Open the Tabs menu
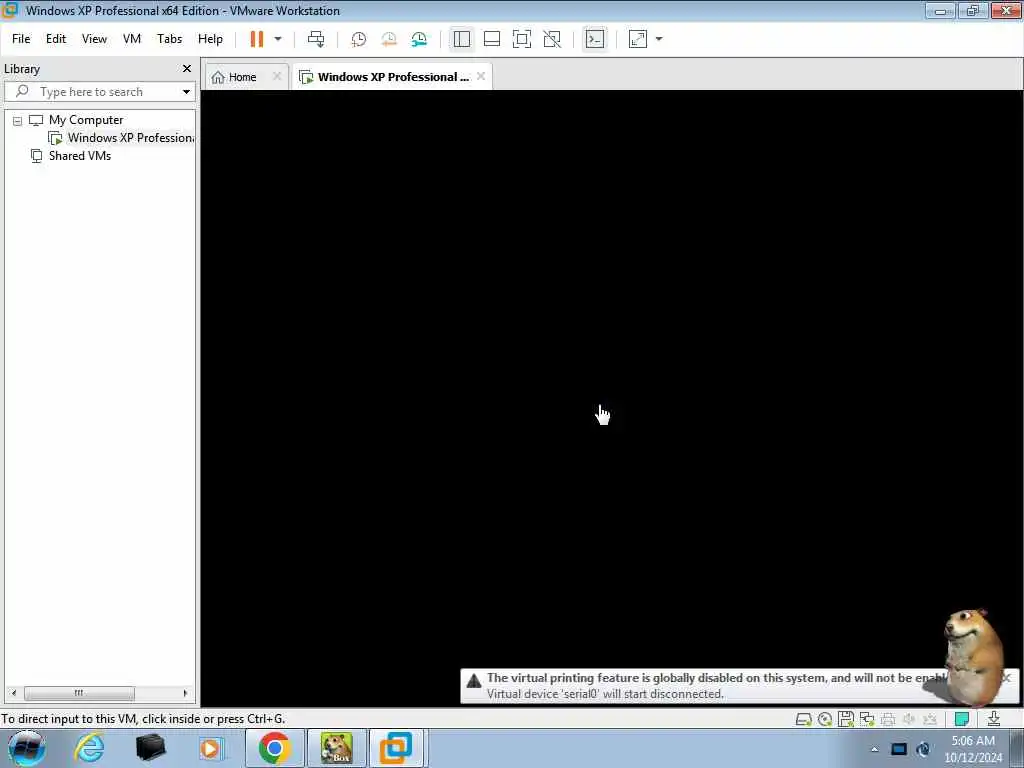The height and width of the screenshot is (768, 1024). 169,39
